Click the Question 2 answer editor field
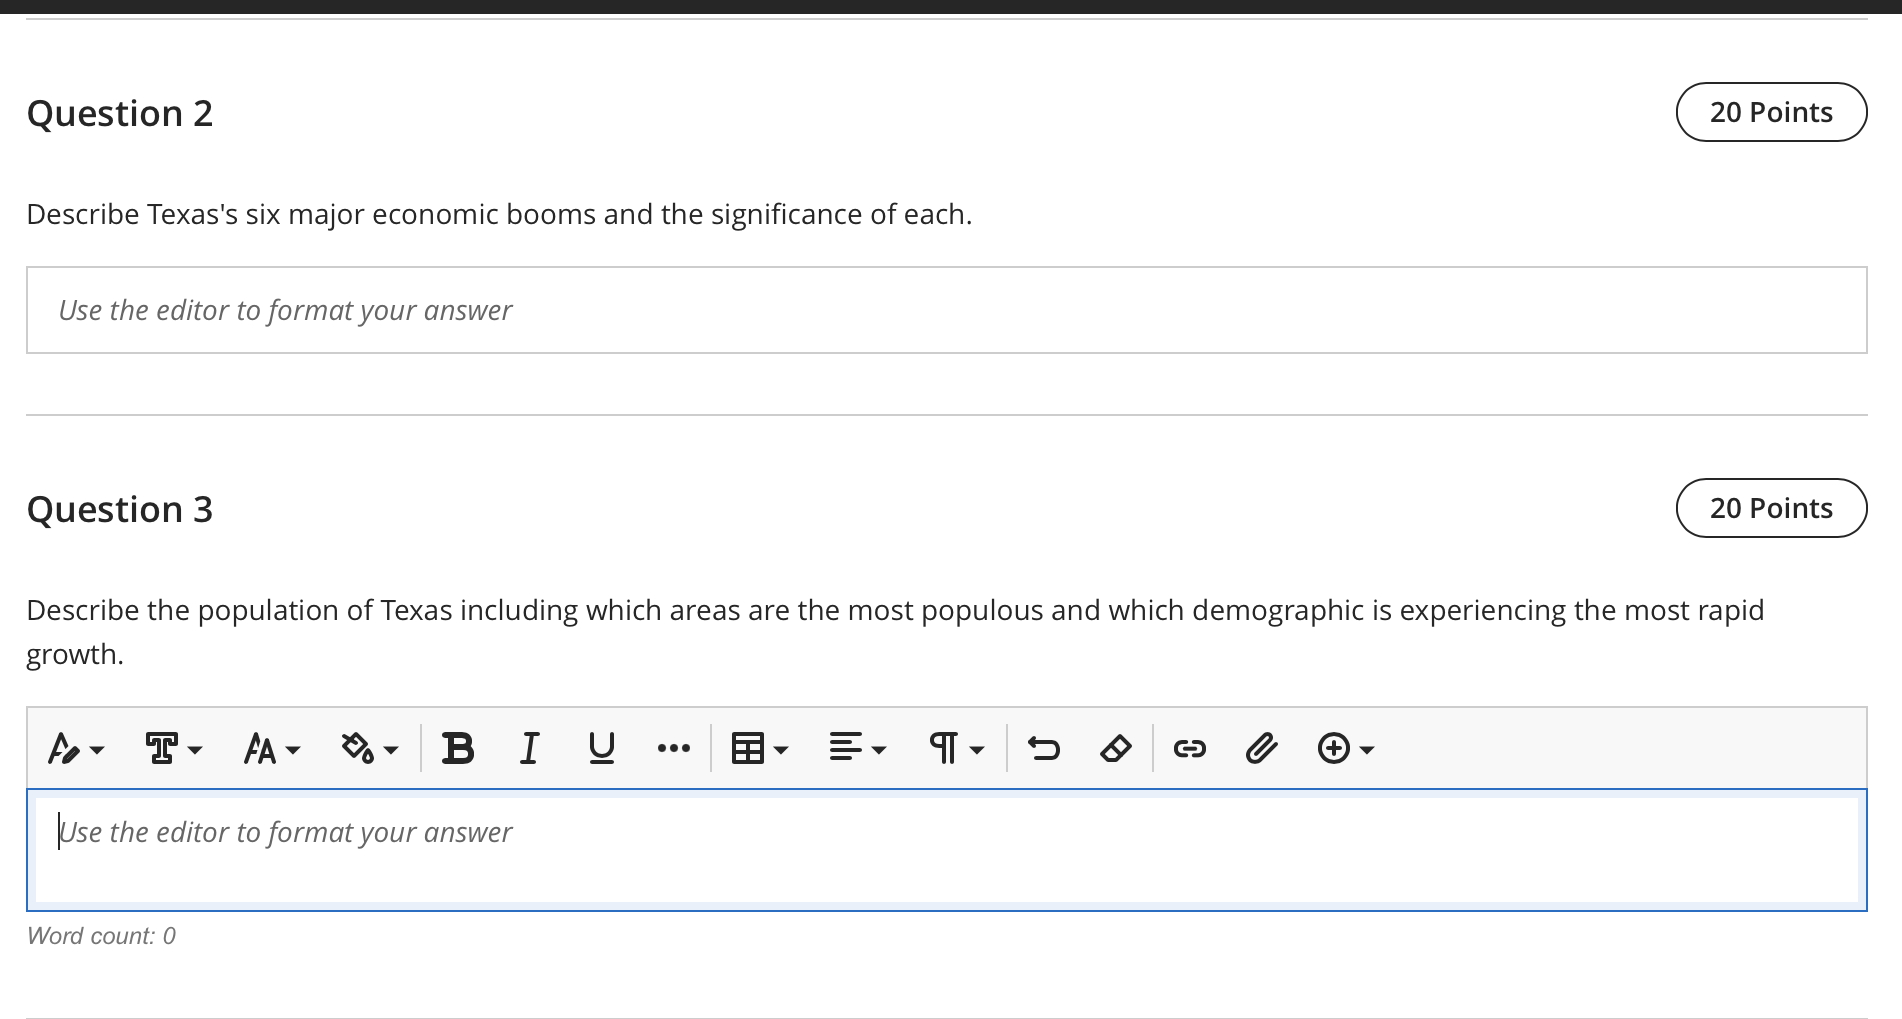The height and width of the screenshot is (1019, 1902). 946,310
